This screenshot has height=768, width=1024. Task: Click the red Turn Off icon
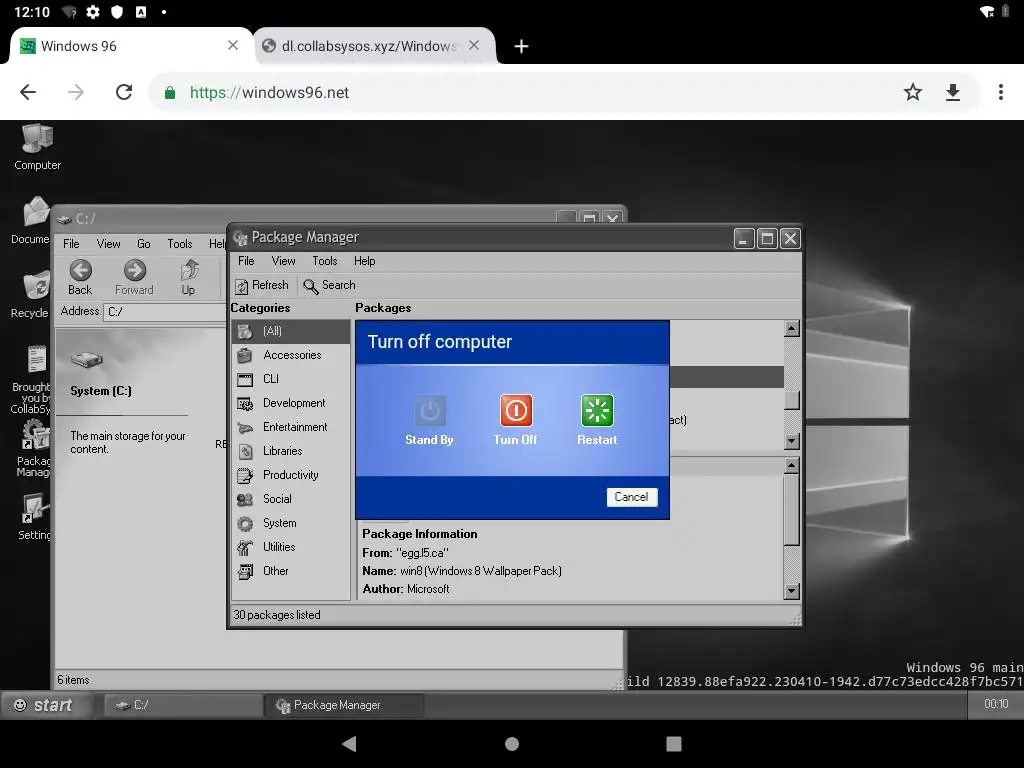point(516,410)
